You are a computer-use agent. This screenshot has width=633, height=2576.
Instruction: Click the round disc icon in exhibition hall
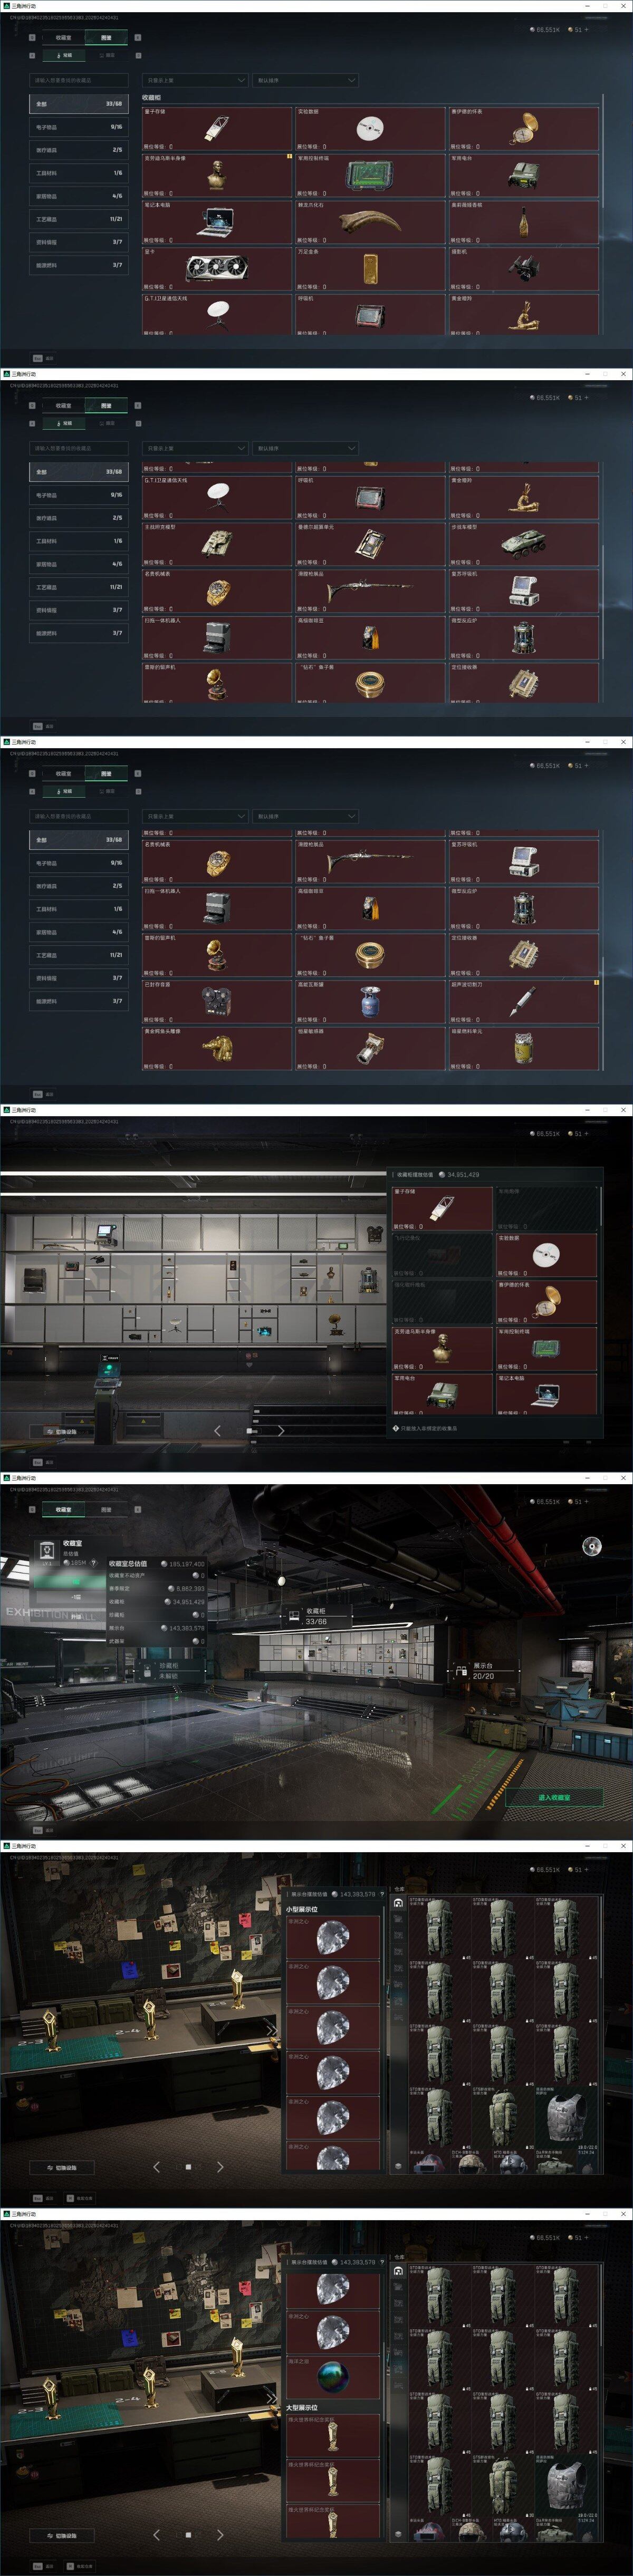[x=592, y=1547]
